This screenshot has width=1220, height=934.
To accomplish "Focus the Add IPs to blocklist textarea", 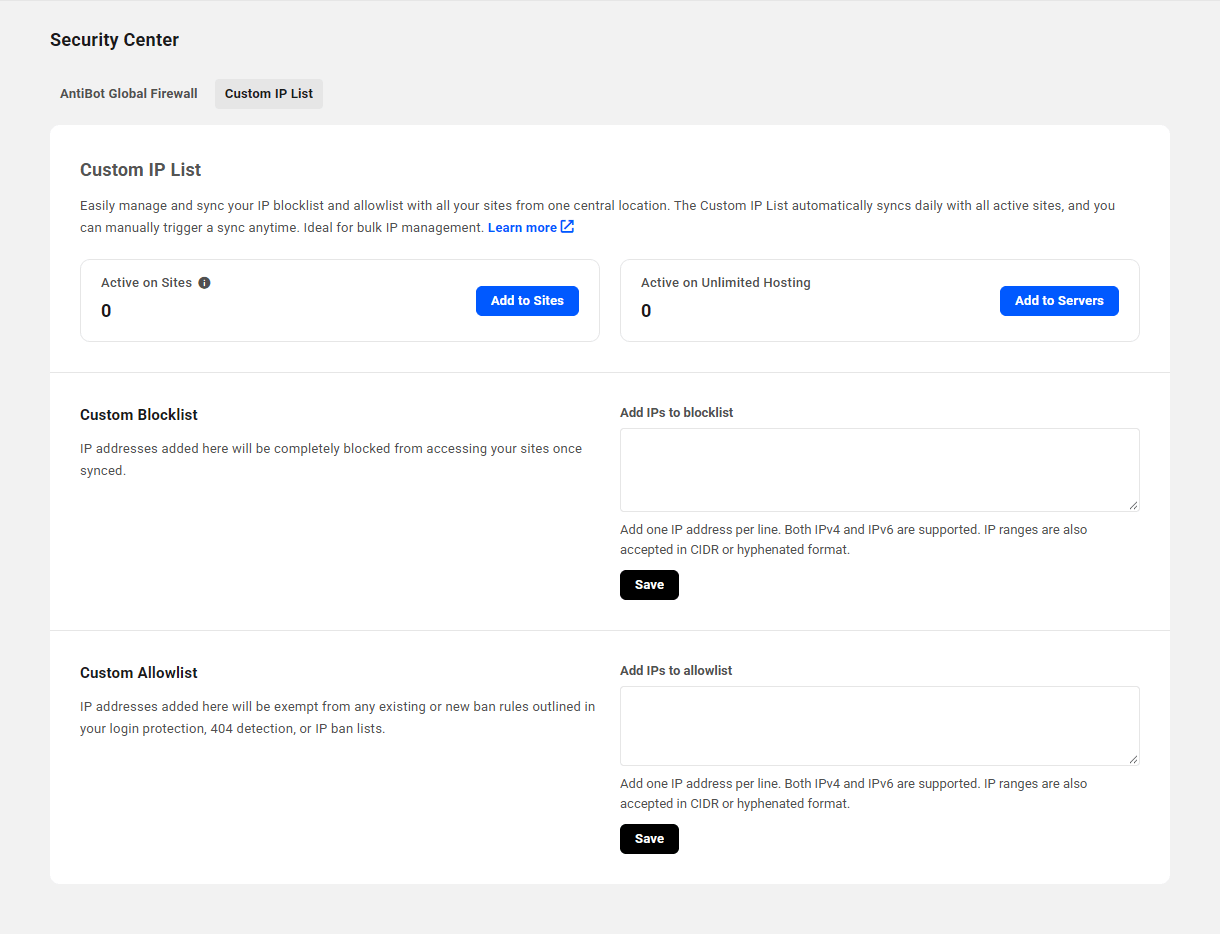I will (880, 470).
